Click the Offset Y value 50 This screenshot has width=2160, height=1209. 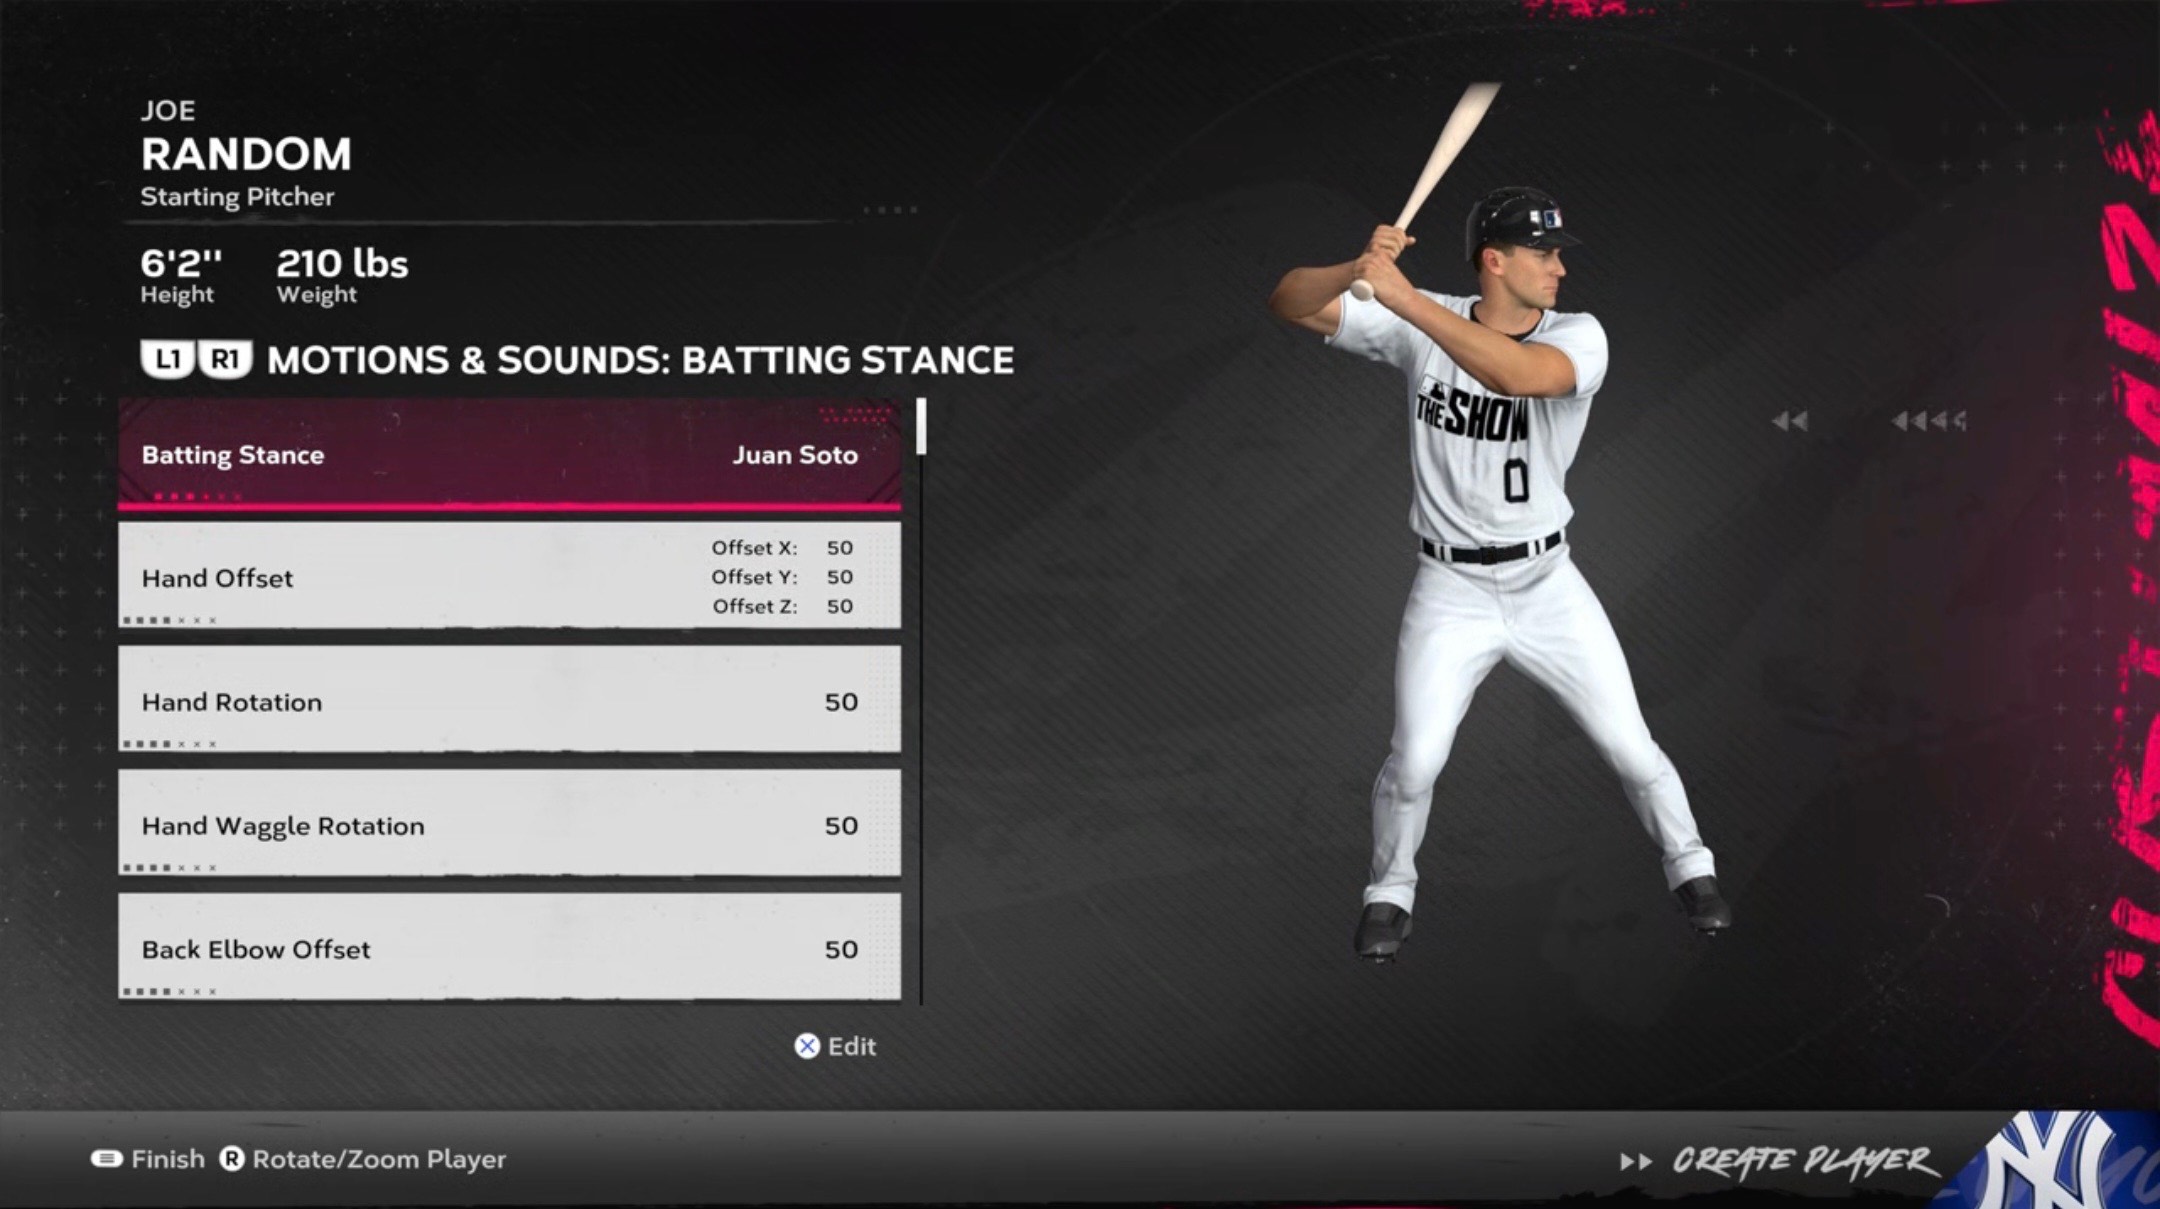(x=840, y=577)
